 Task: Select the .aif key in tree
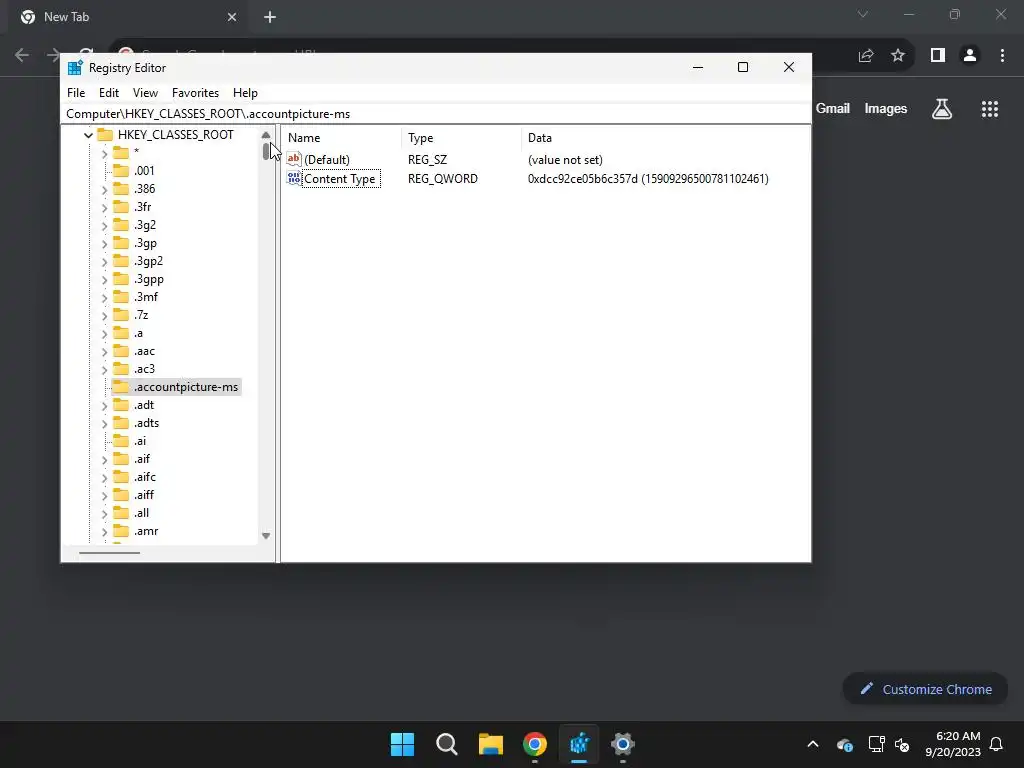(x=142, y=458)
